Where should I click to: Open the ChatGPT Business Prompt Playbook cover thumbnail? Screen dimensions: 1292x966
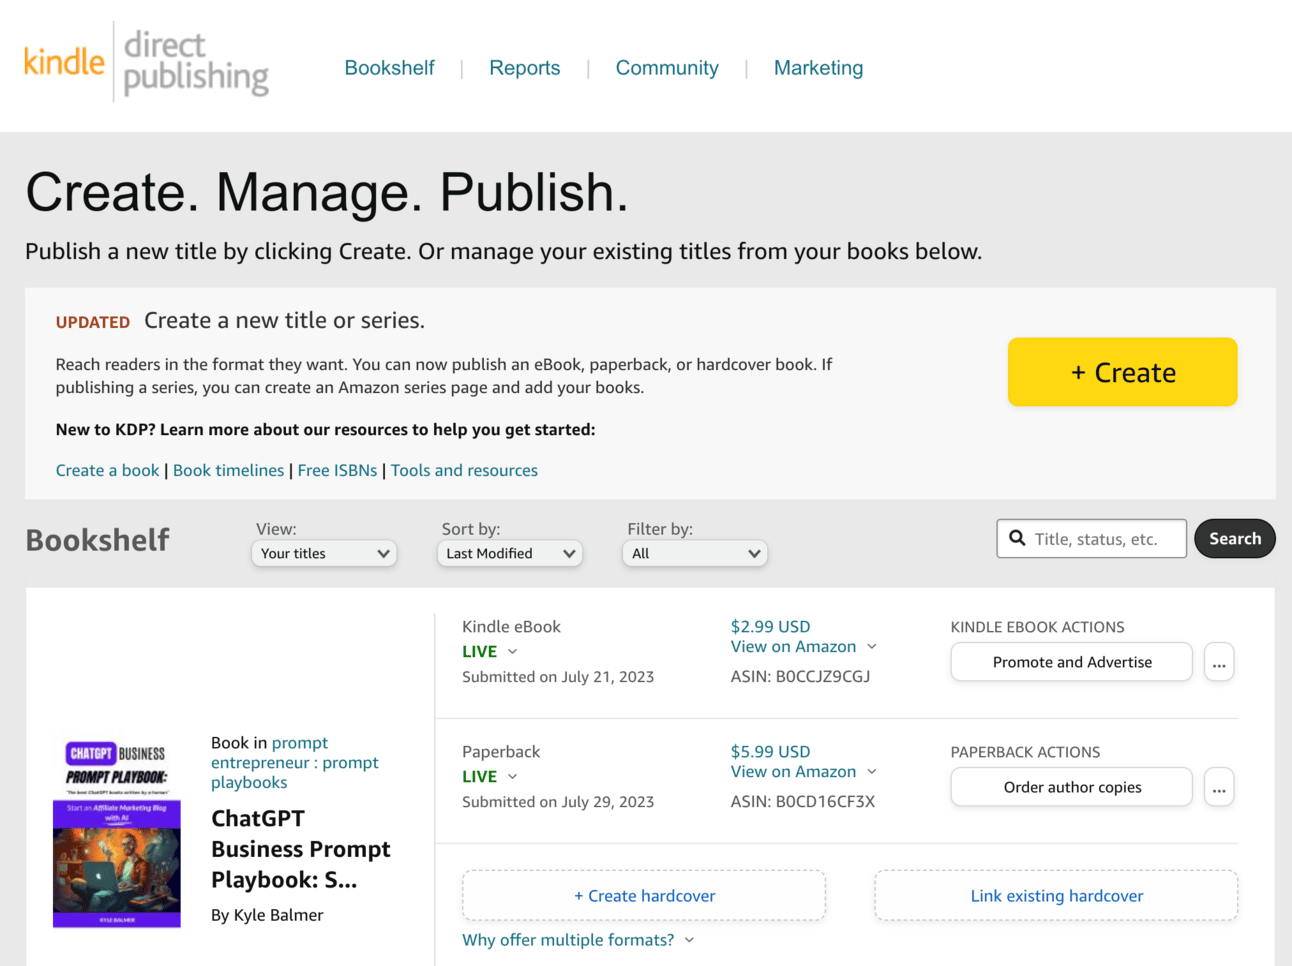[x=117, y=833]
